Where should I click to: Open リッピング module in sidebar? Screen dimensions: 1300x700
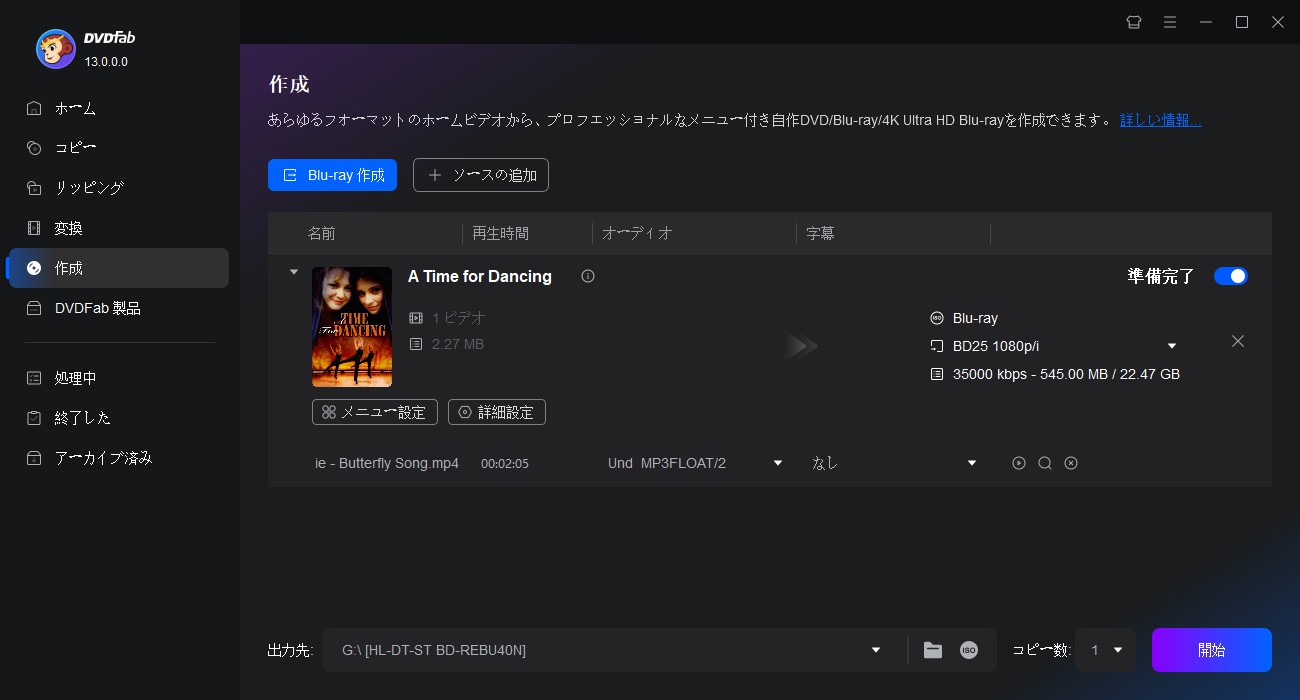point(118,188)
